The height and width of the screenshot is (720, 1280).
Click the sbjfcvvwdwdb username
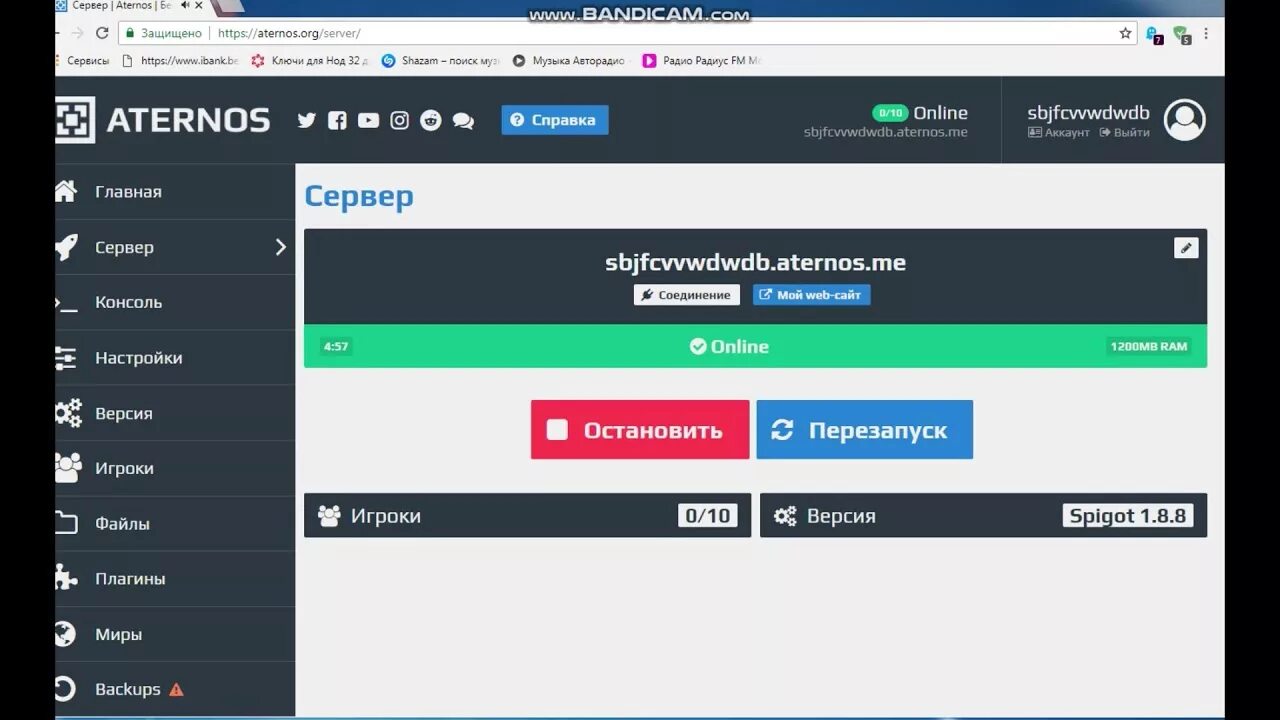(x=1088, y=113)
